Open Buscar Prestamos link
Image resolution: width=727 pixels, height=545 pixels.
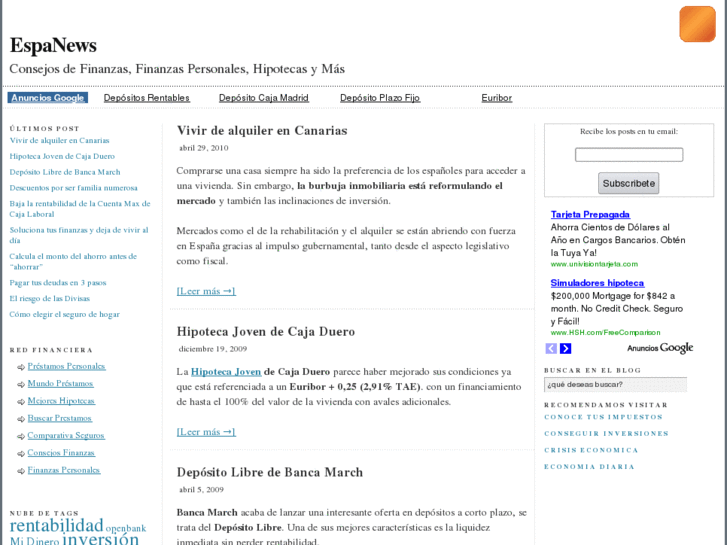59,418
